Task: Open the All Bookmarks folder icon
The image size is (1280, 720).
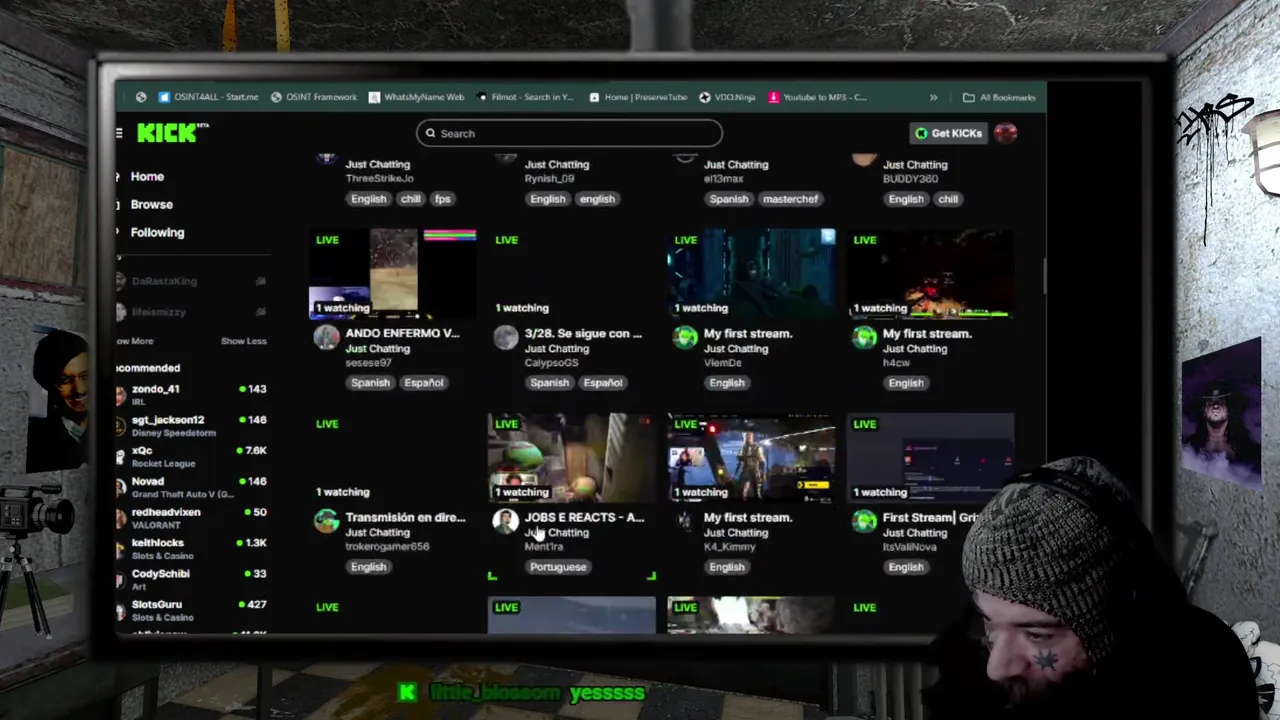Action: point(968,97)
